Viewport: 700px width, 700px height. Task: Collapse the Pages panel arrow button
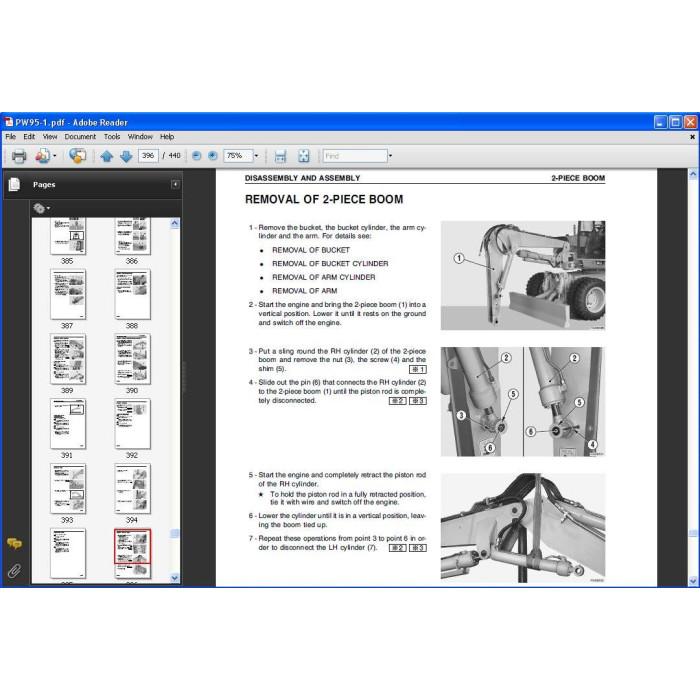(x=175, y=184)
